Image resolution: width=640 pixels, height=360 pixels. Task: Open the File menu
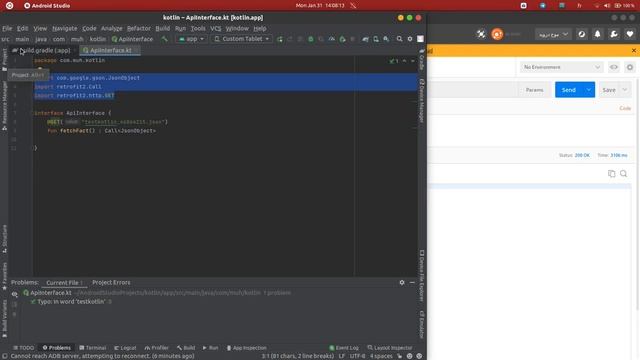point(7,29)
